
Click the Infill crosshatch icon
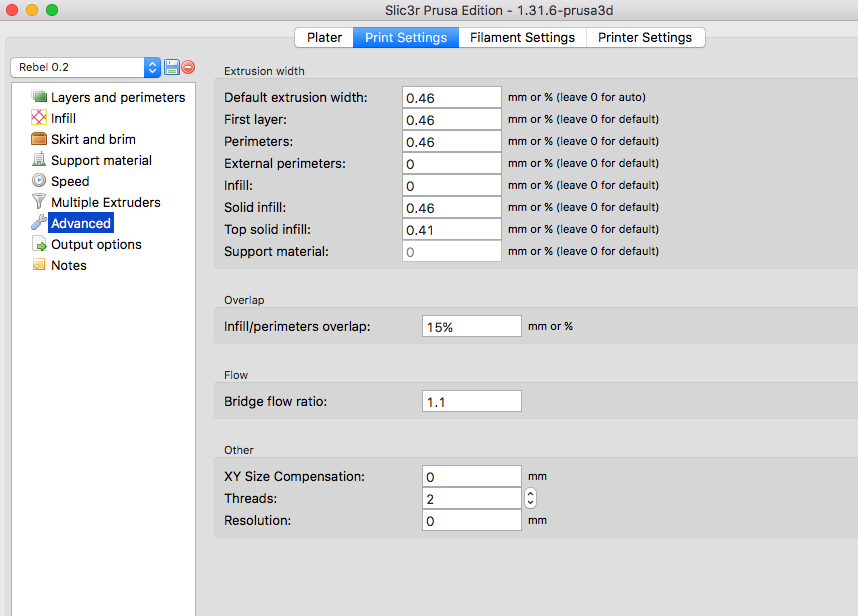(40, 118)
